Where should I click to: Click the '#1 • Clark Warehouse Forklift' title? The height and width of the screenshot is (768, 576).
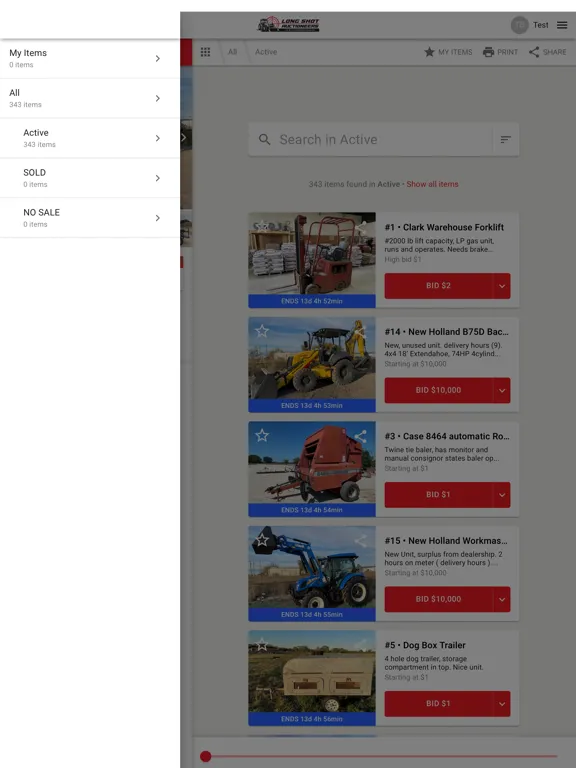(444, 227)
